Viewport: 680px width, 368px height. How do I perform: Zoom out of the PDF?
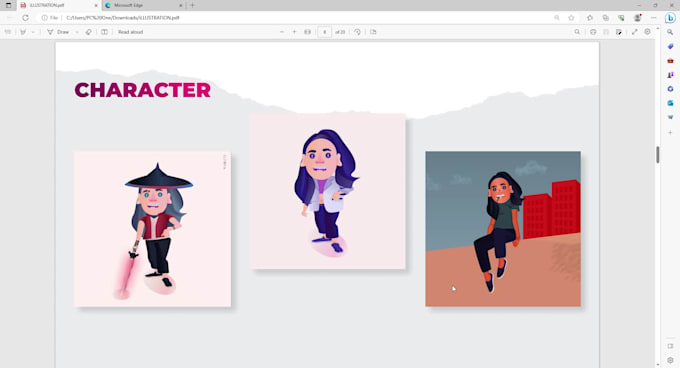(x=282, y=32)
